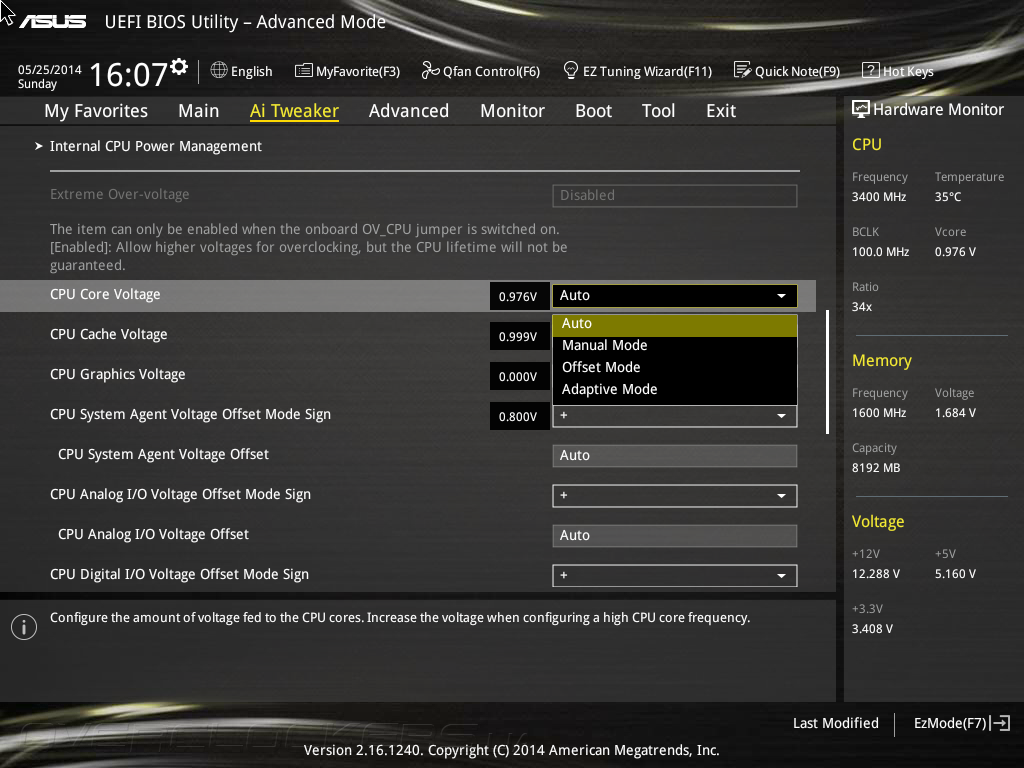Go to the Exit tab
This screenshot has width=1024, height=768.
[721, 111]
